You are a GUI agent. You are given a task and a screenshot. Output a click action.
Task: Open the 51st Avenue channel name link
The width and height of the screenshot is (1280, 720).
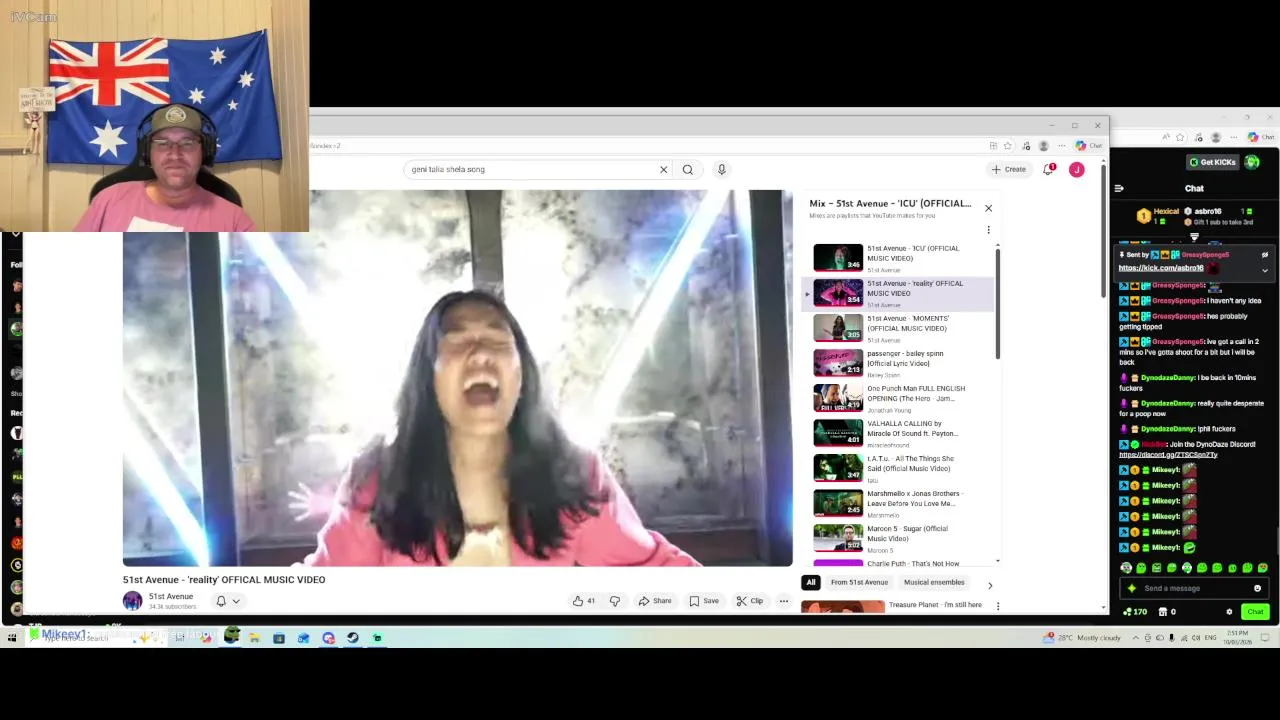(171, 596)
